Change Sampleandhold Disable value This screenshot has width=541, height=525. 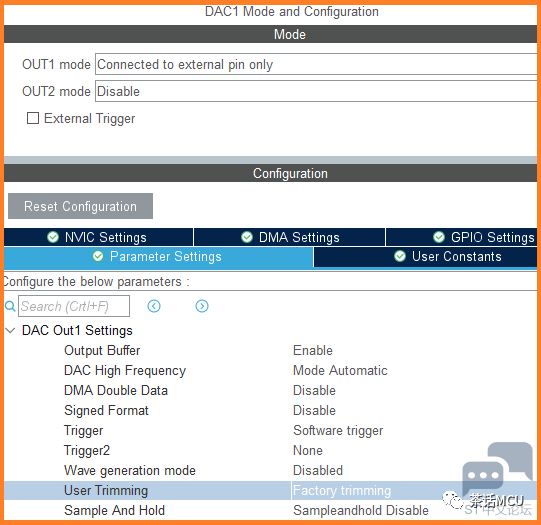click(x=361, y=511)
